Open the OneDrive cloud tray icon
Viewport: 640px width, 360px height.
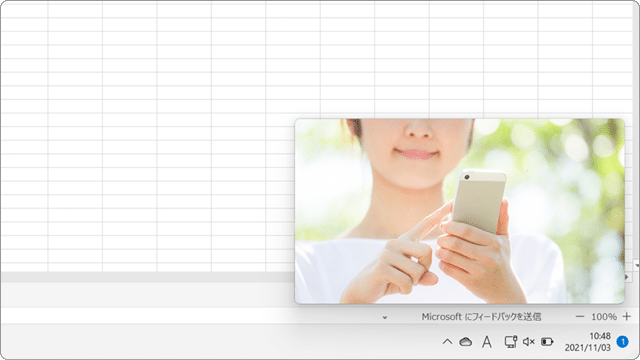[x=466, y=342]
